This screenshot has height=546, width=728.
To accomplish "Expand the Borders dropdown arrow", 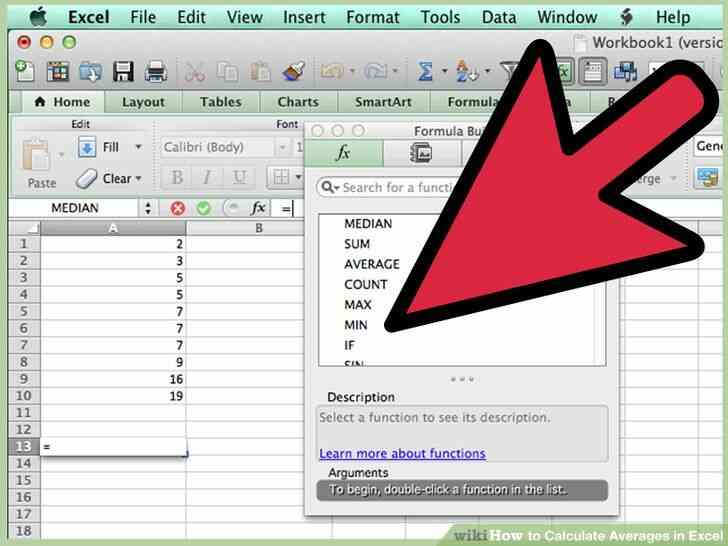I will [298, 177].
